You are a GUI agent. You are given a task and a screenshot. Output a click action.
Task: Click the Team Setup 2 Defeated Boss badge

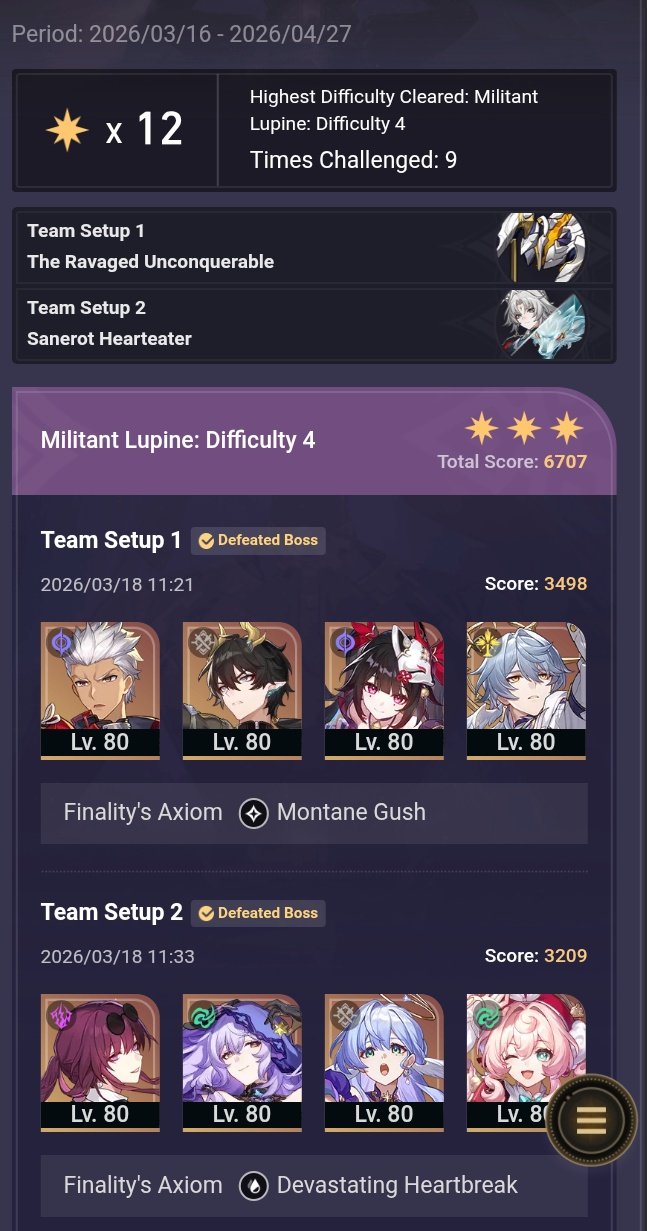(x=258, y=913)
